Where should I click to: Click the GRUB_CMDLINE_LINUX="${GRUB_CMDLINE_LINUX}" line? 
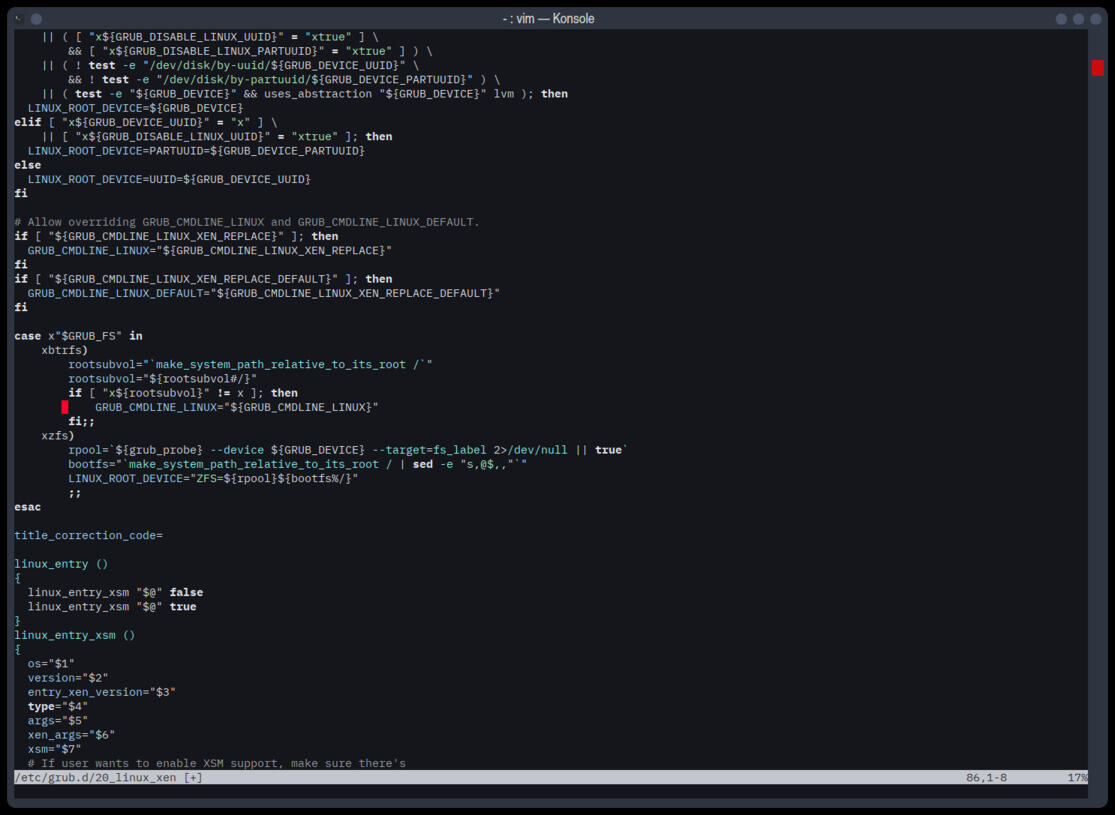coord(237,407)
